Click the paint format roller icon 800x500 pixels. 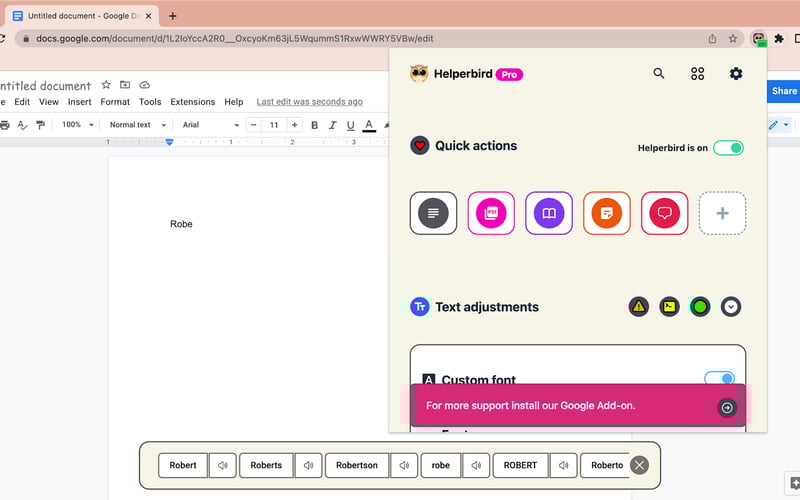pos(40,125)
